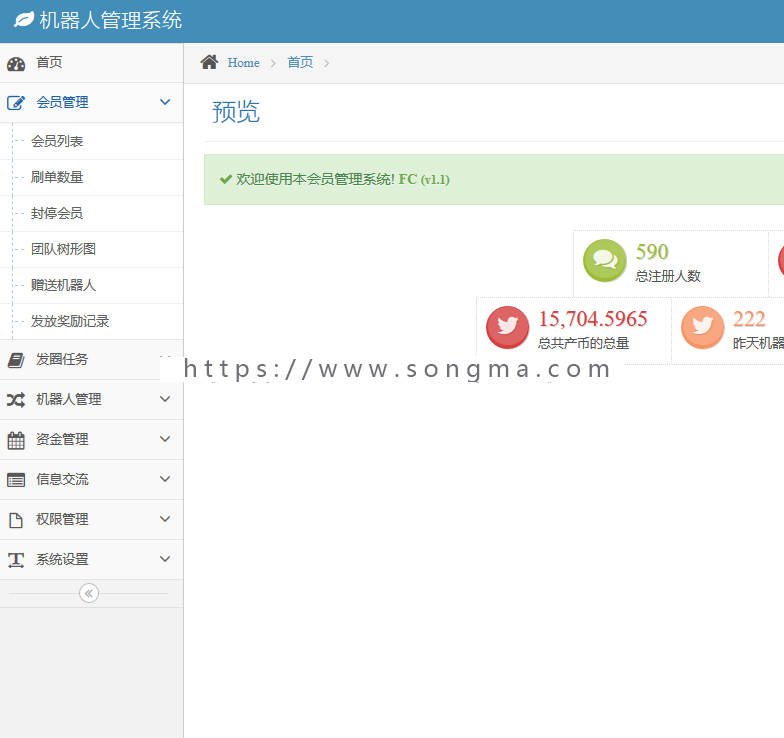784x738 pixels.
Task: Expand the 资金管理 chevron
Action: [x=165, y=439]
